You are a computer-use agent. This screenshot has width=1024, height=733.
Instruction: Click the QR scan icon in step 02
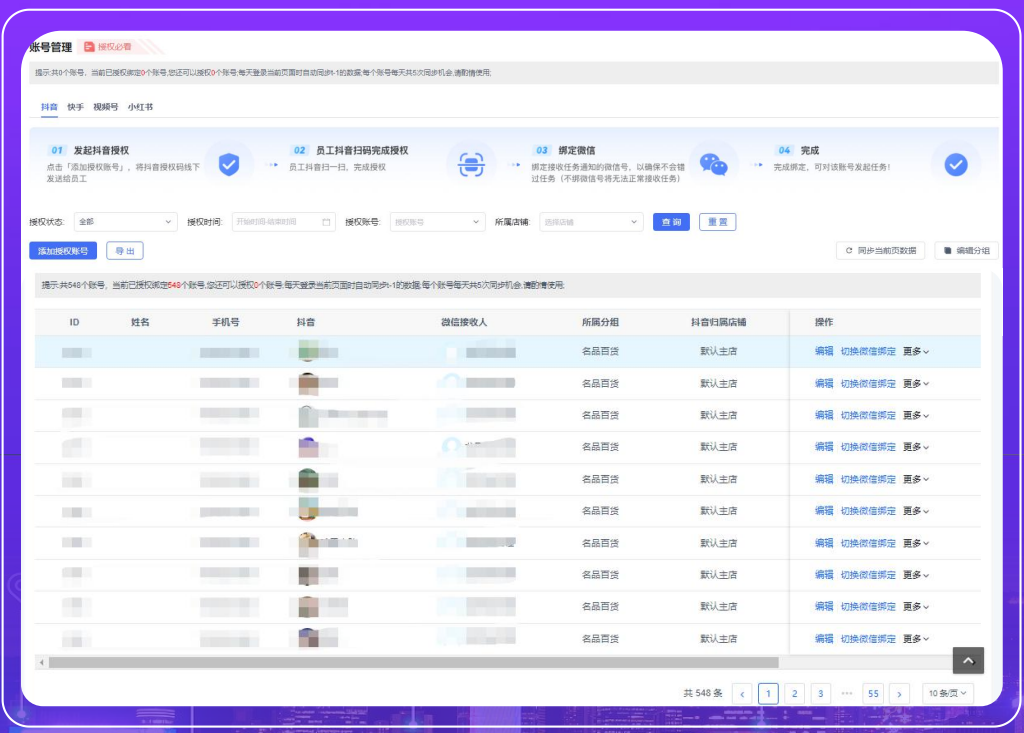(471, 164)
